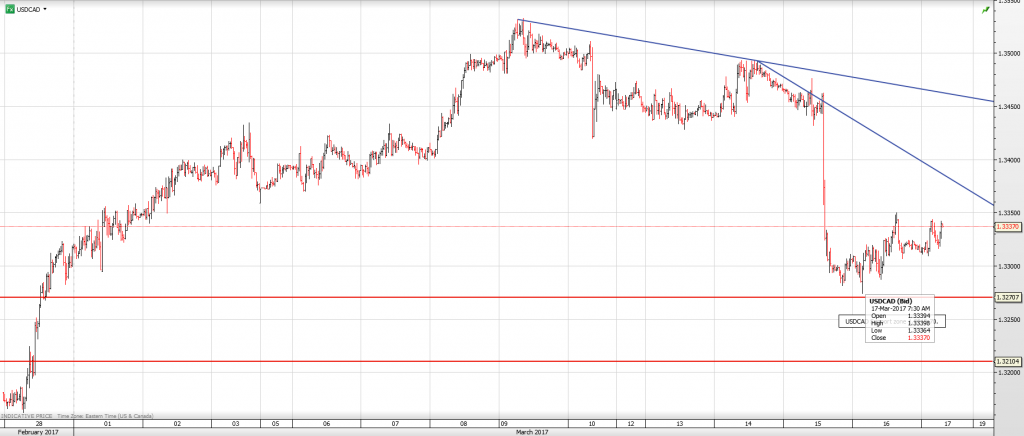This screenshot has height=436, width=1024.
Task: Click date 15 on the time axis
Action: pos(819,423)
